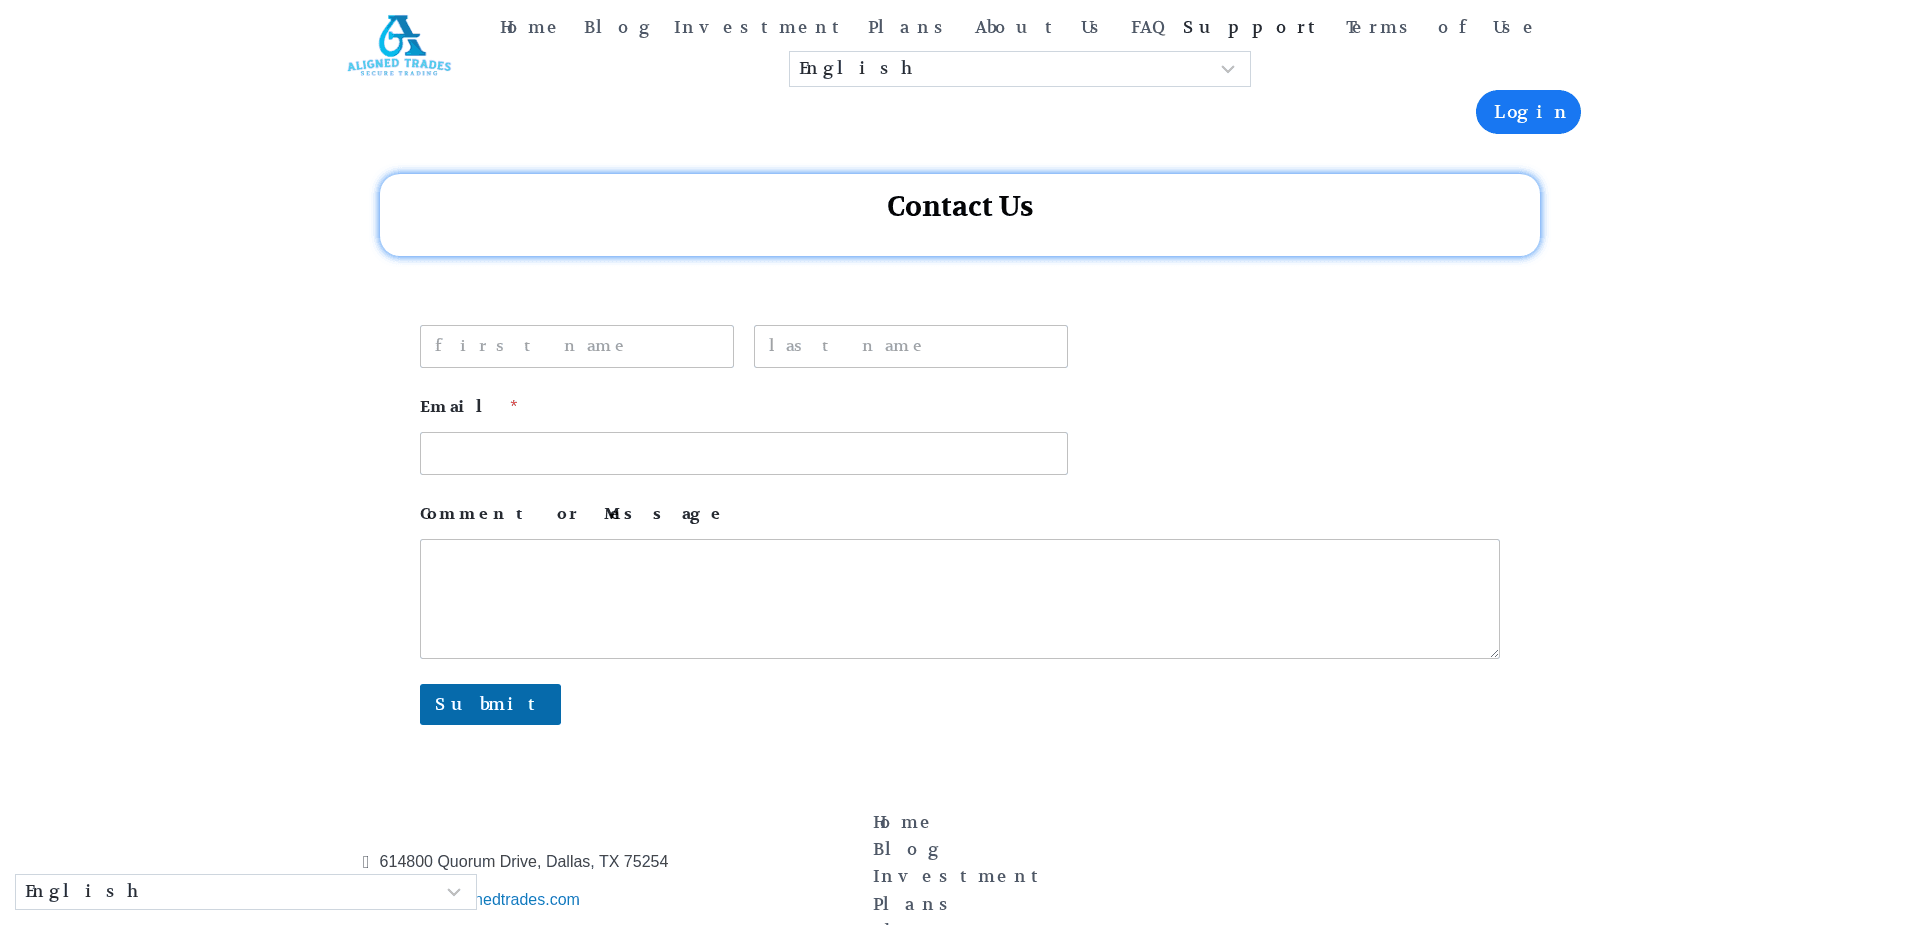The image size is (1920, 925).
Task: Click the Login button
Action: point(1527,112)
